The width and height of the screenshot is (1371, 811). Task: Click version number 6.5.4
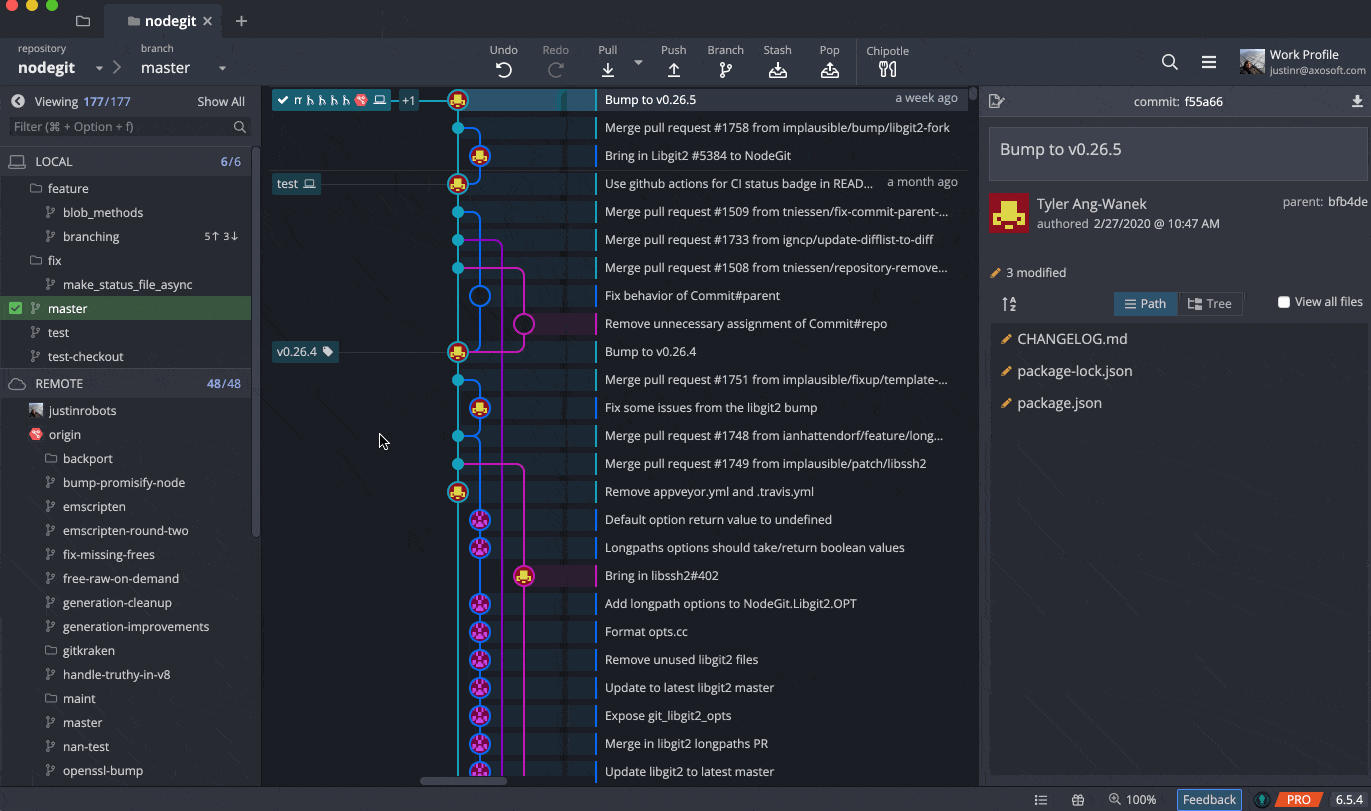click(1350, 800)
